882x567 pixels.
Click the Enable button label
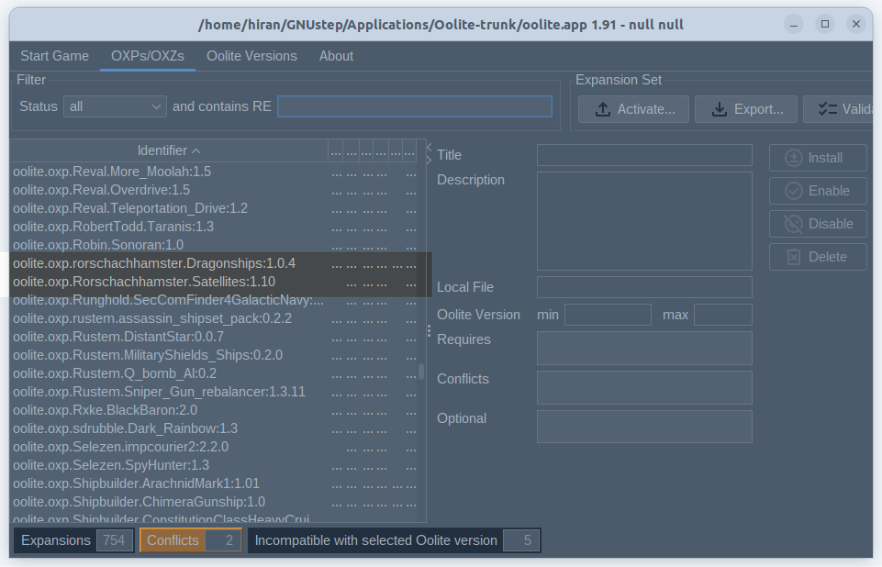pyautogui.click(x=829, y=191)
